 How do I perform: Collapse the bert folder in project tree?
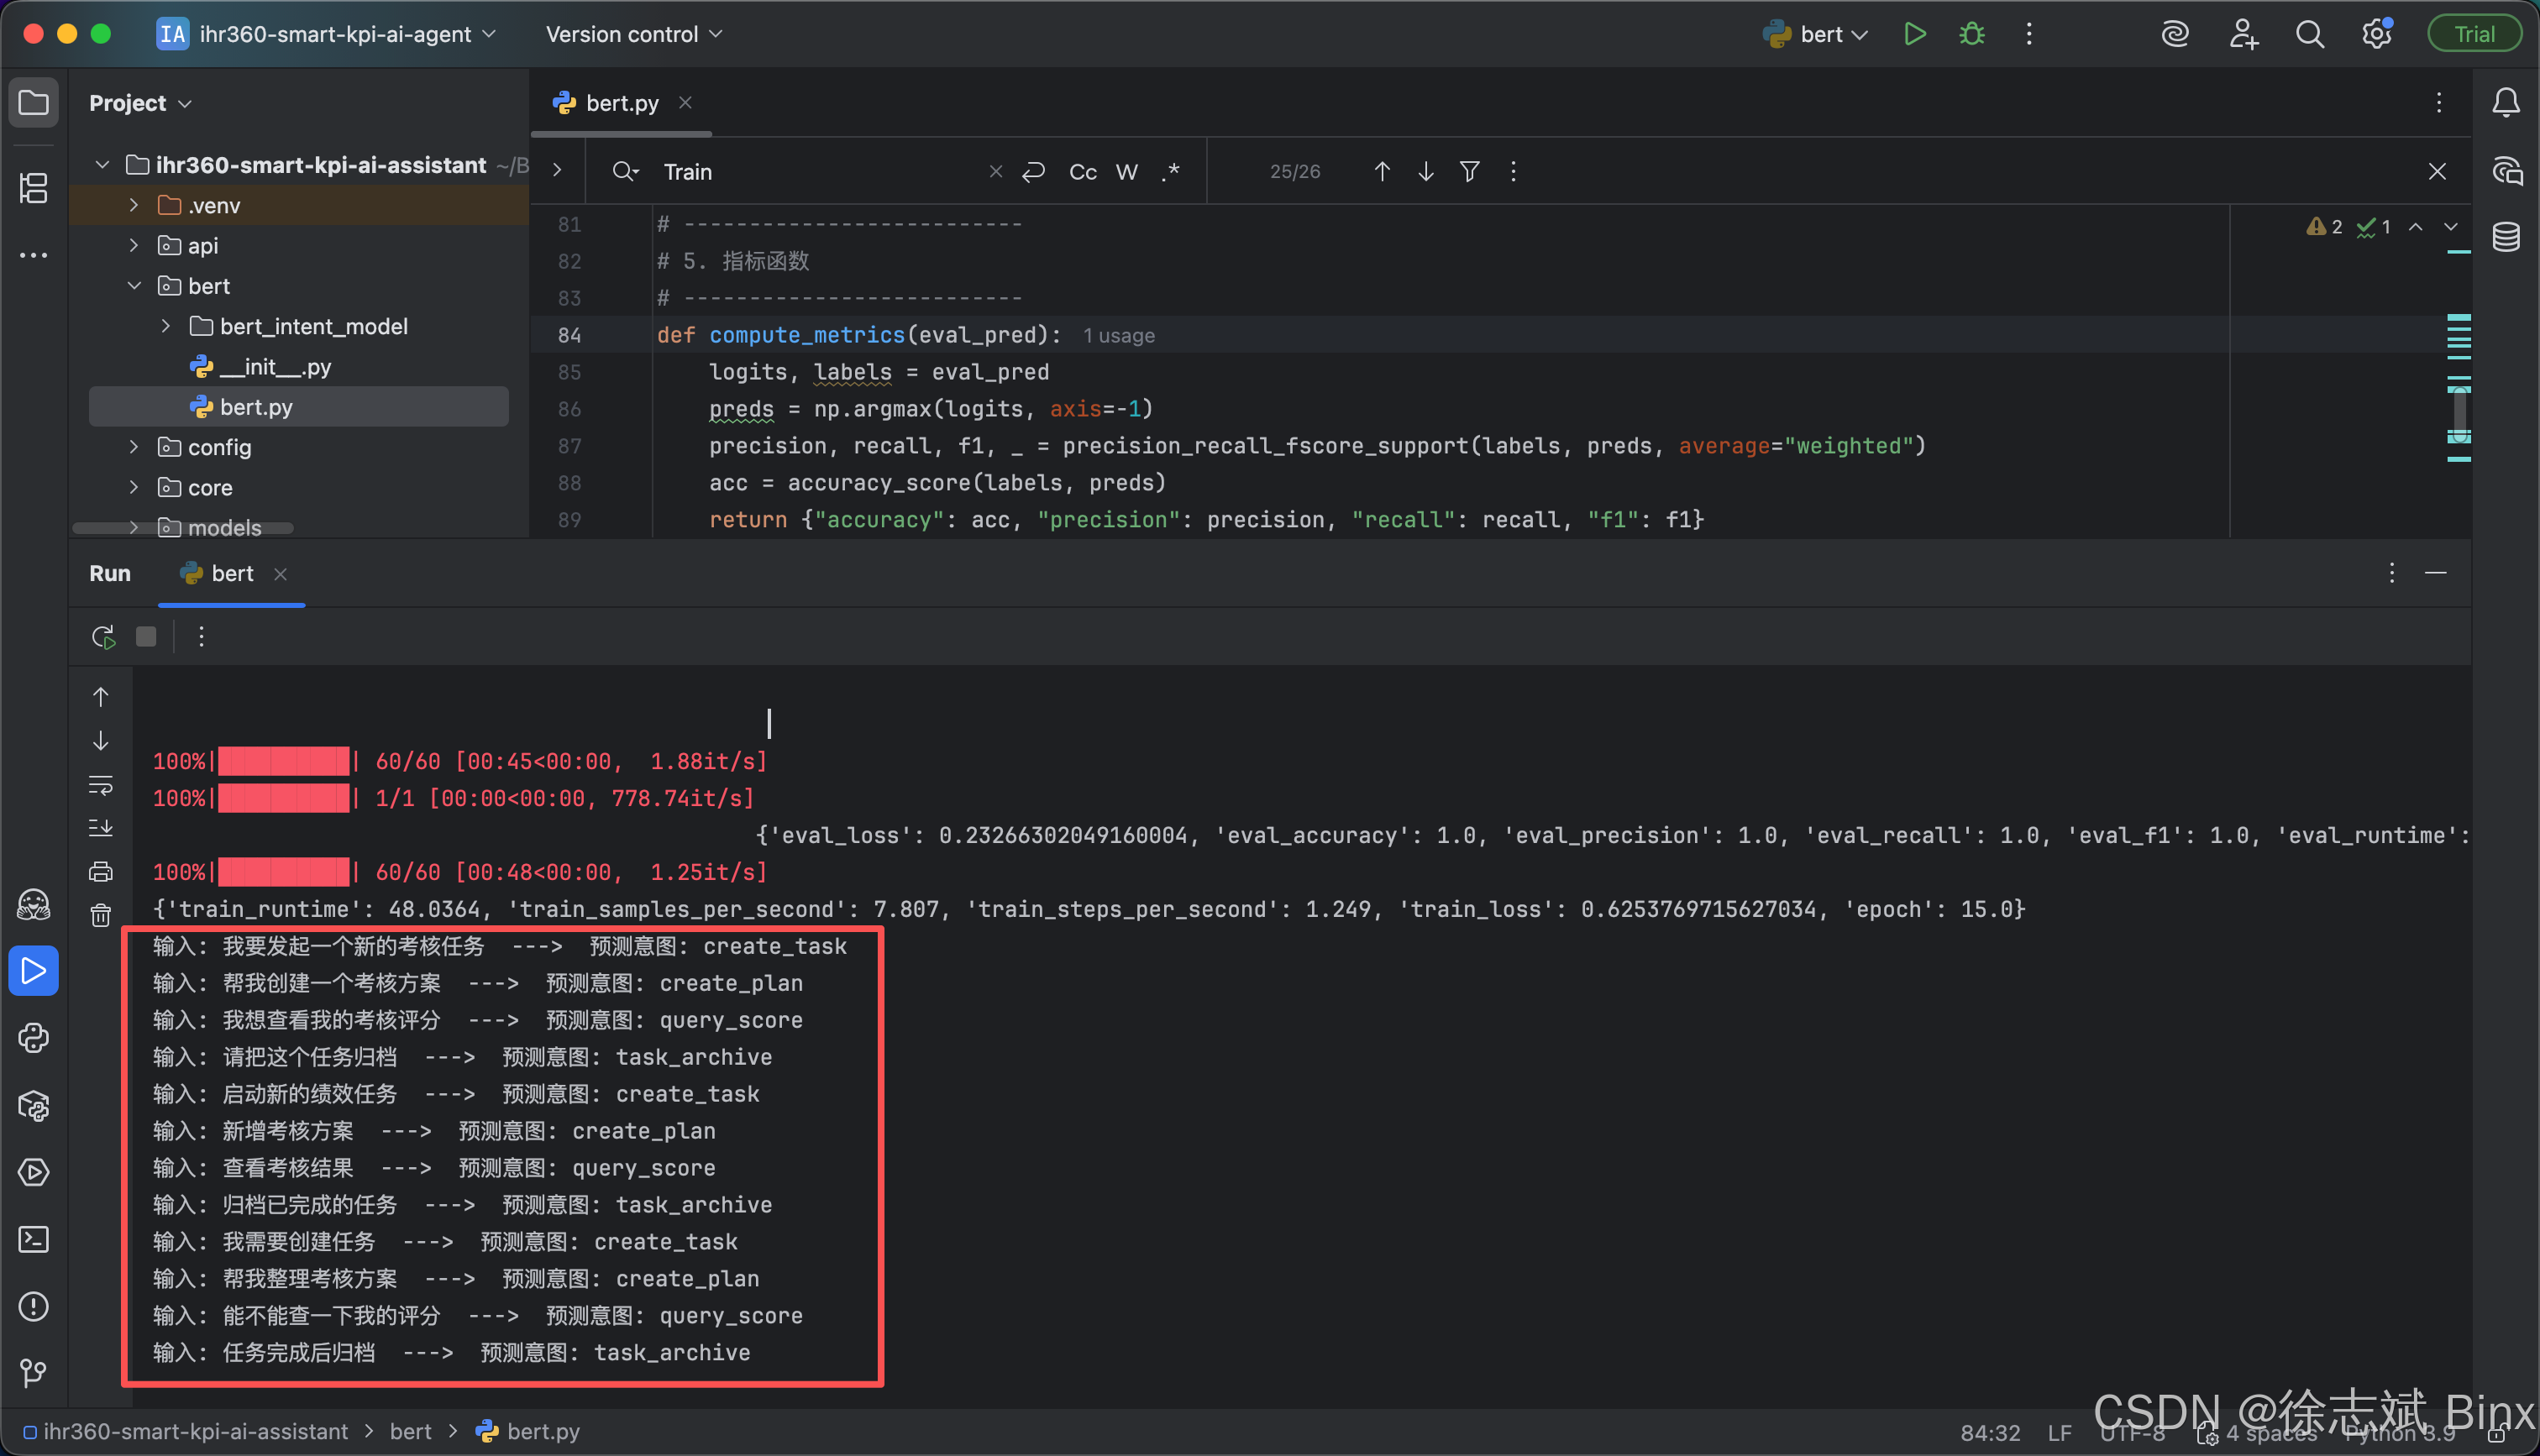coord(134,286)
